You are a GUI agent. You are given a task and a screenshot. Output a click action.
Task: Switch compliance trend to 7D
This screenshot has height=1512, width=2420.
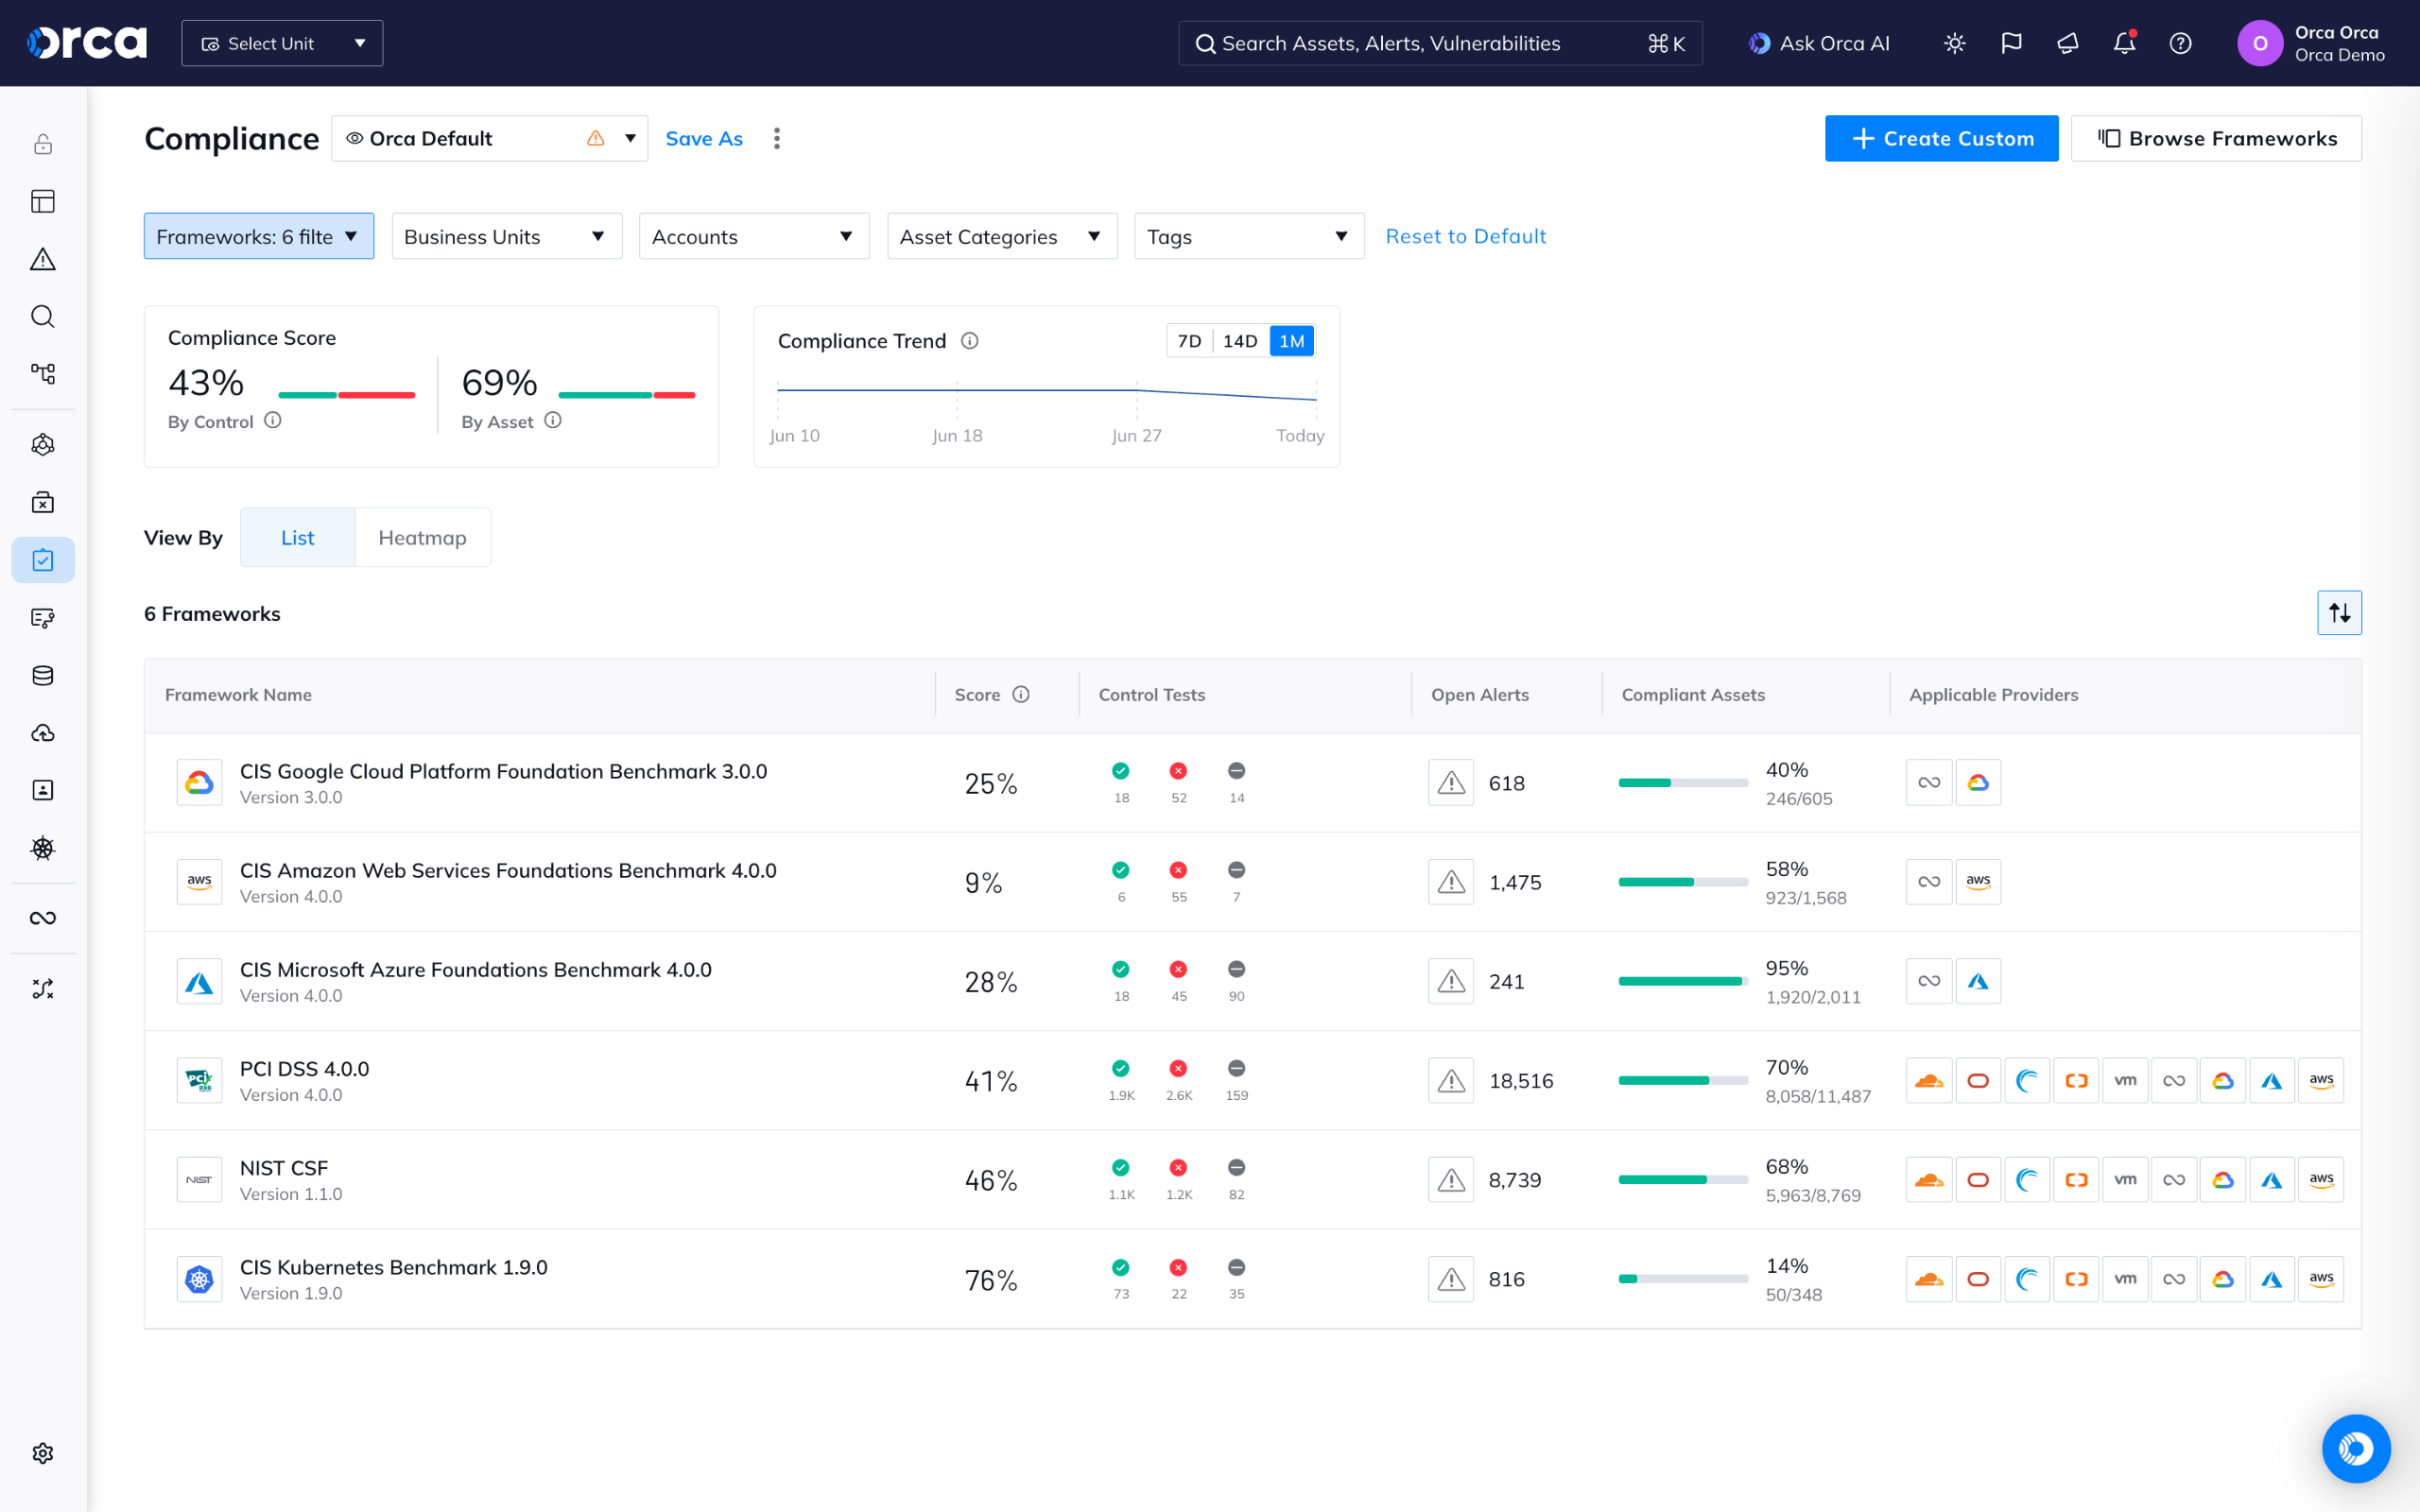(x=1189, y=341)
